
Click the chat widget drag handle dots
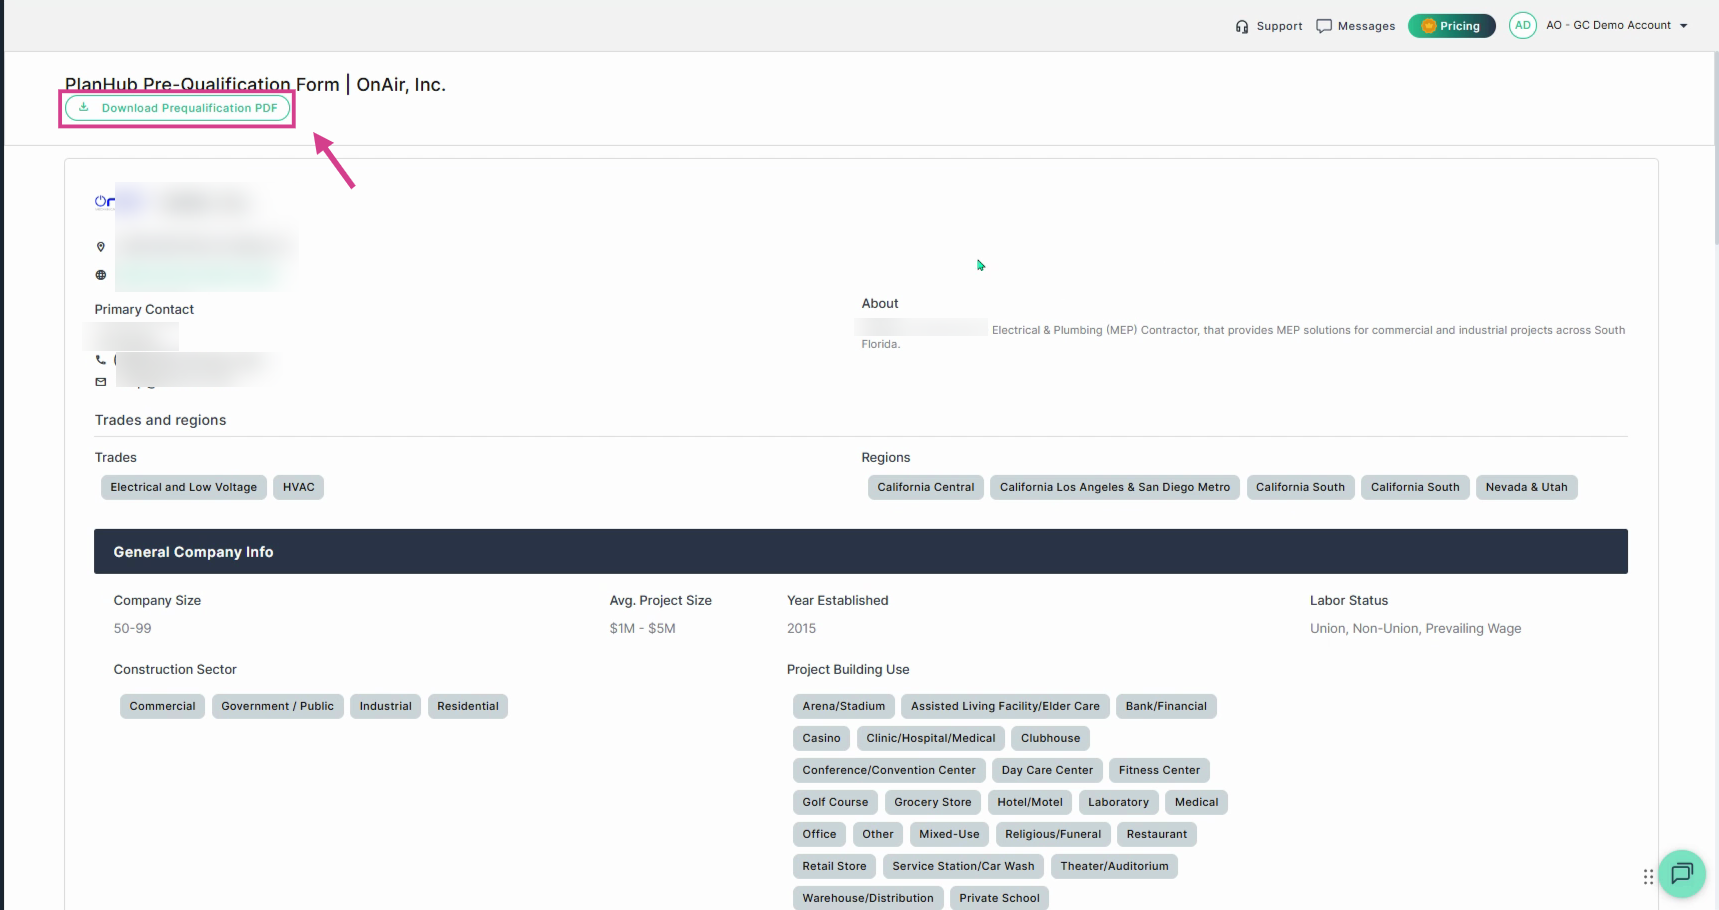(1648, 877)
